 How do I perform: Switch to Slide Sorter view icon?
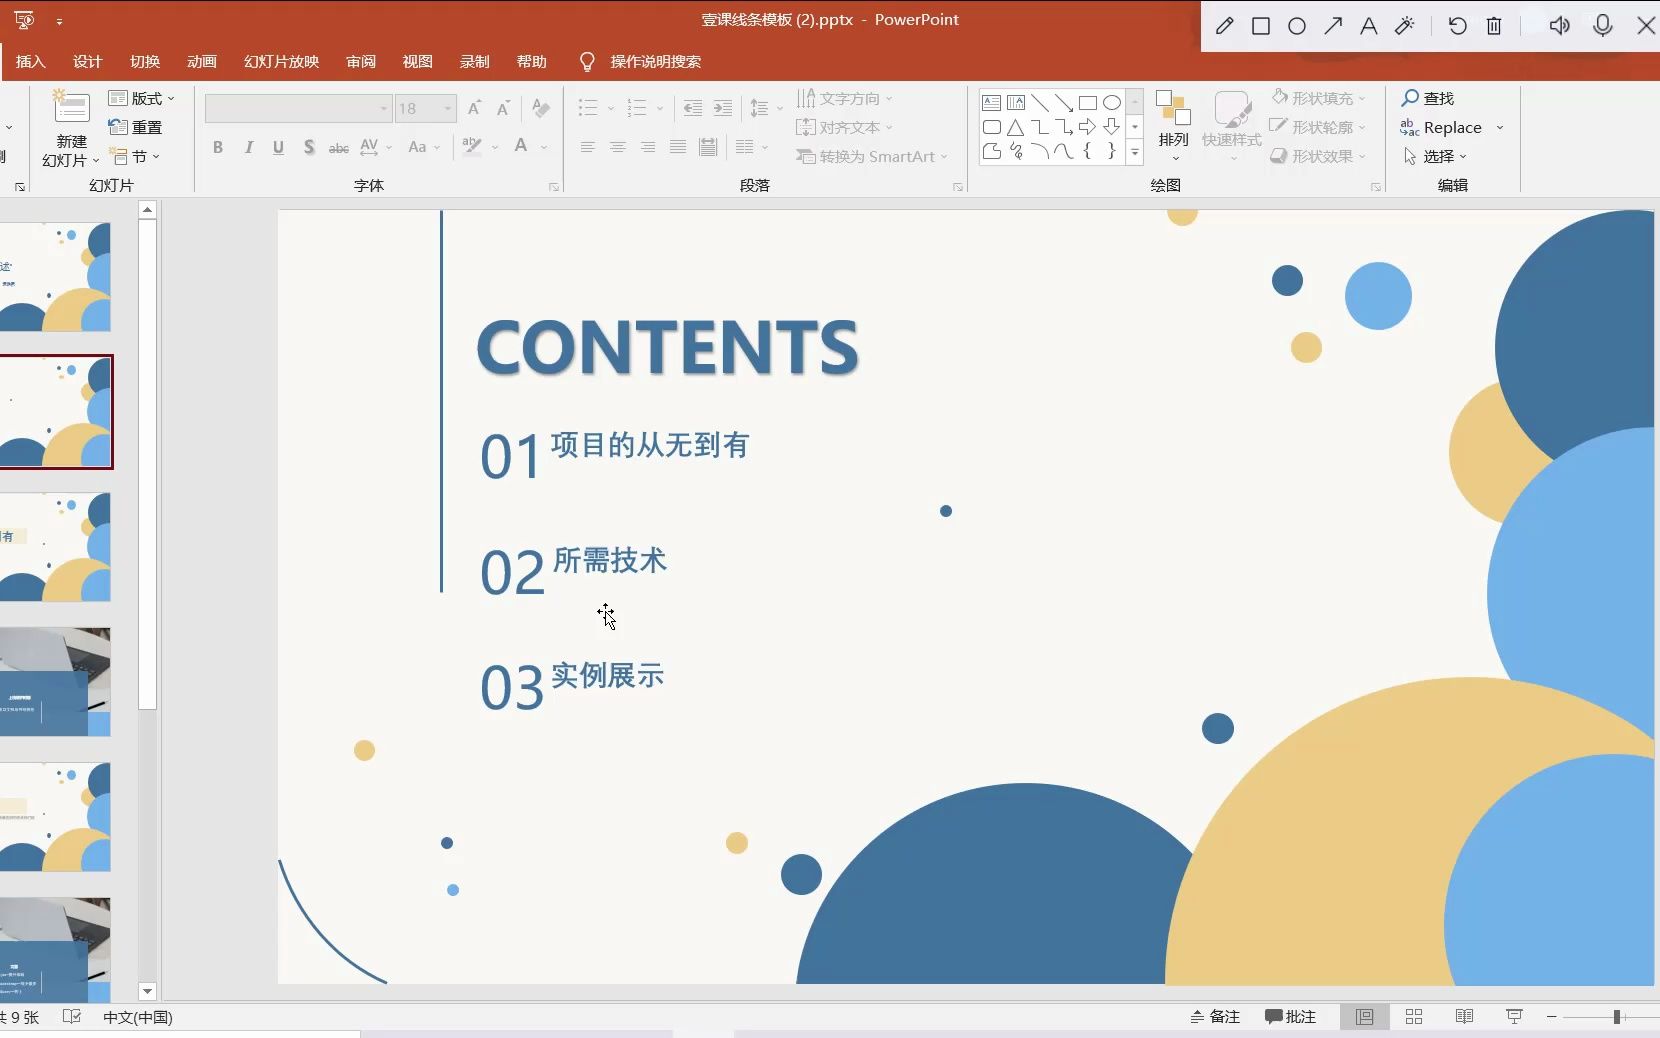coord(1414,1016)
